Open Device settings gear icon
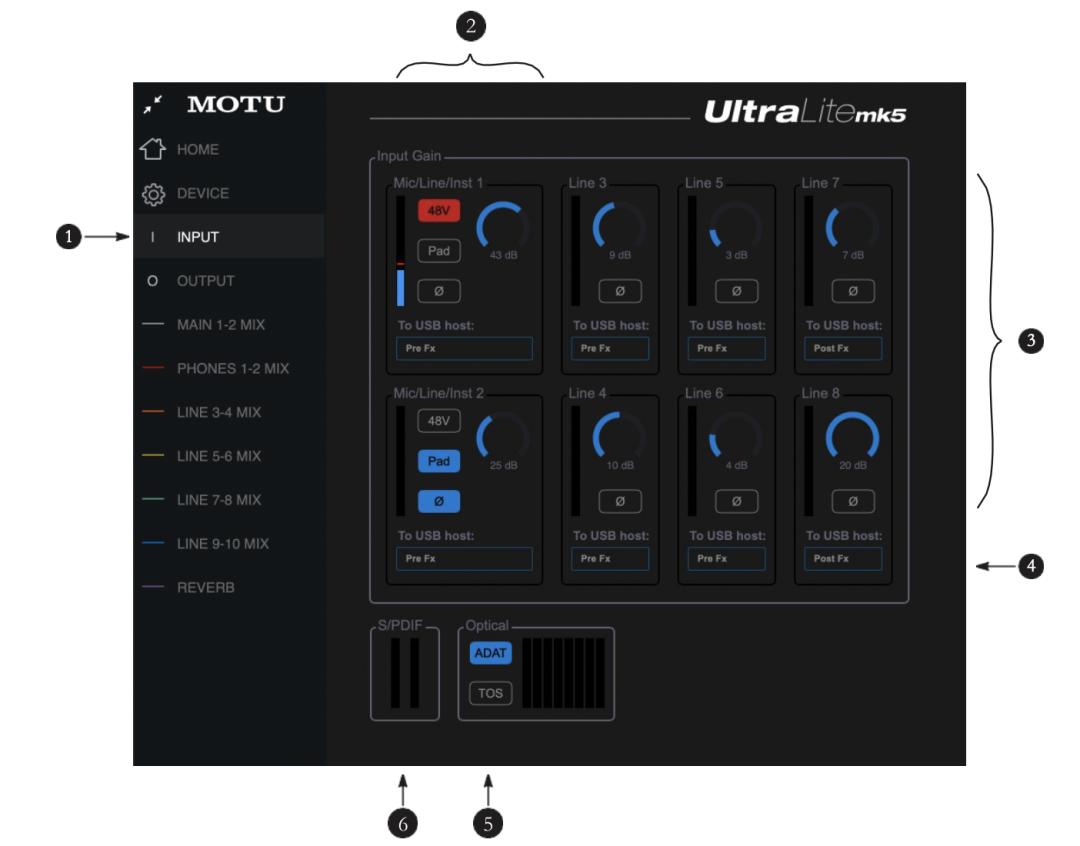 pyautogui.click(x=153, y=194)
